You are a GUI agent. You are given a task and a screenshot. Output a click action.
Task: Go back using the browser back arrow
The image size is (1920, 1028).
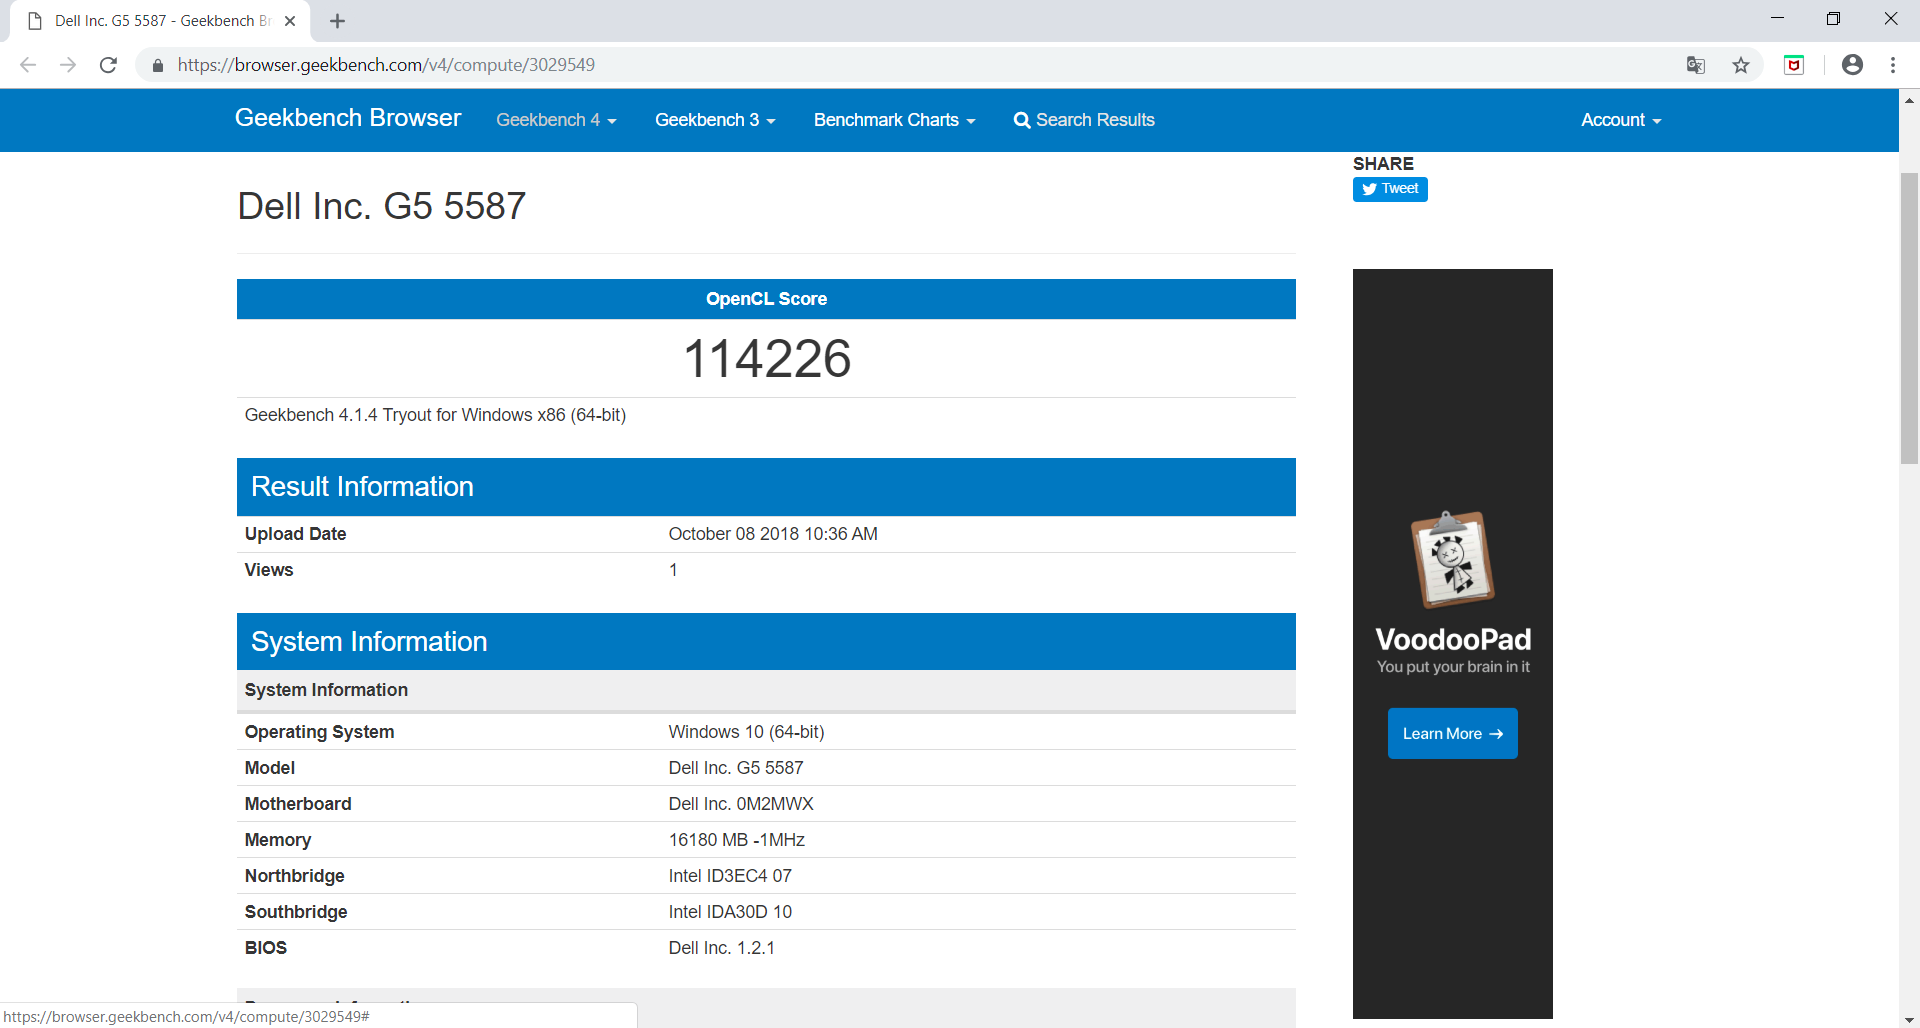[28, 65]
